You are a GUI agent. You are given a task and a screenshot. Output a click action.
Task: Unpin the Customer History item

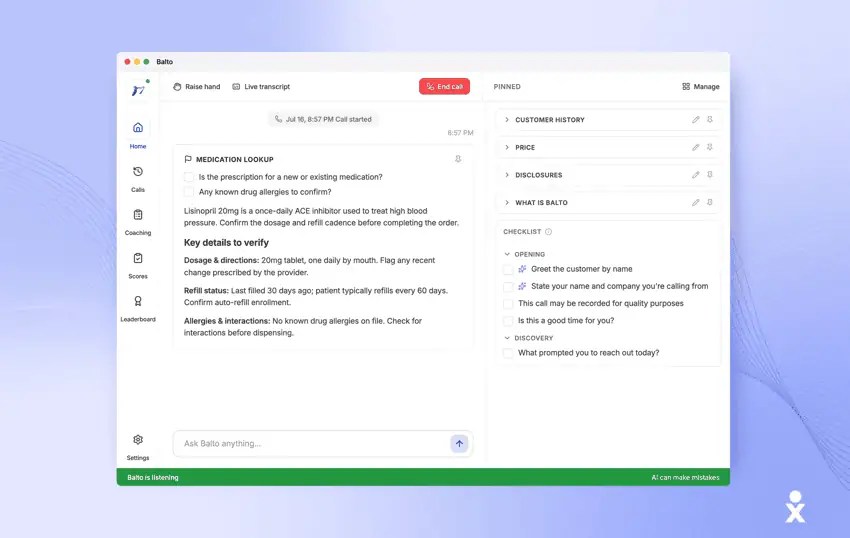710,119
